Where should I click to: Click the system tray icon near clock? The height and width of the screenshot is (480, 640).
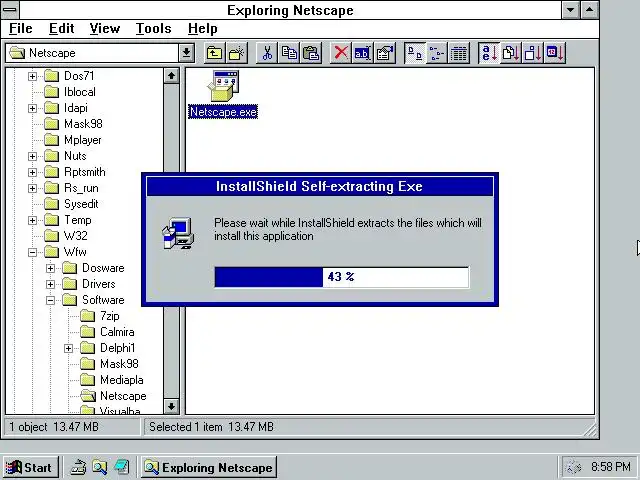pos(574,467)
